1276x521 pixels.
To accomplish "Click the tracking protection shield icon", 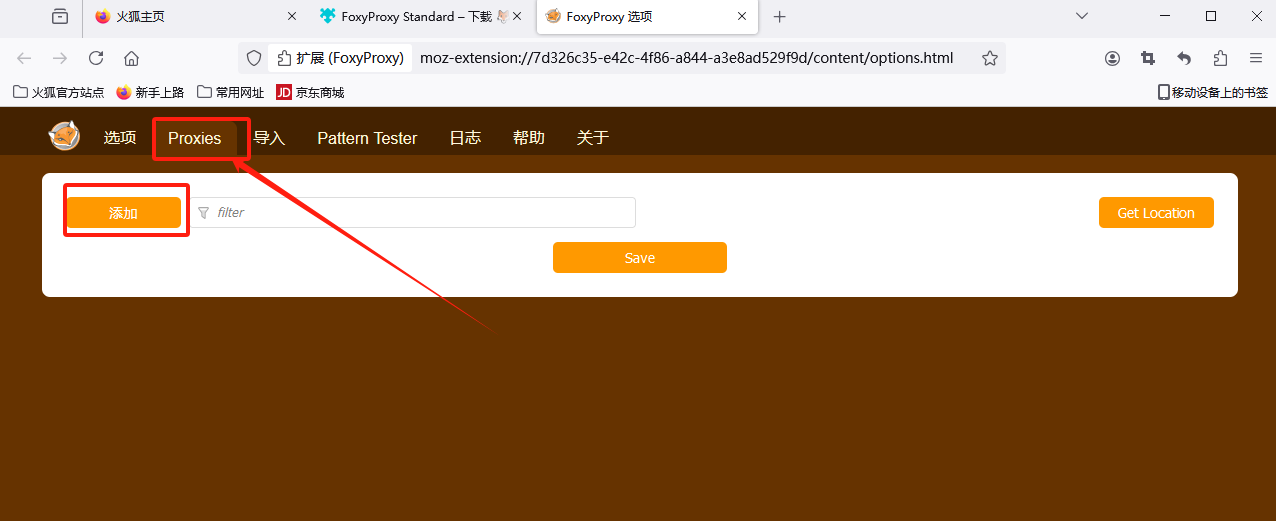I will click(254, 58).
